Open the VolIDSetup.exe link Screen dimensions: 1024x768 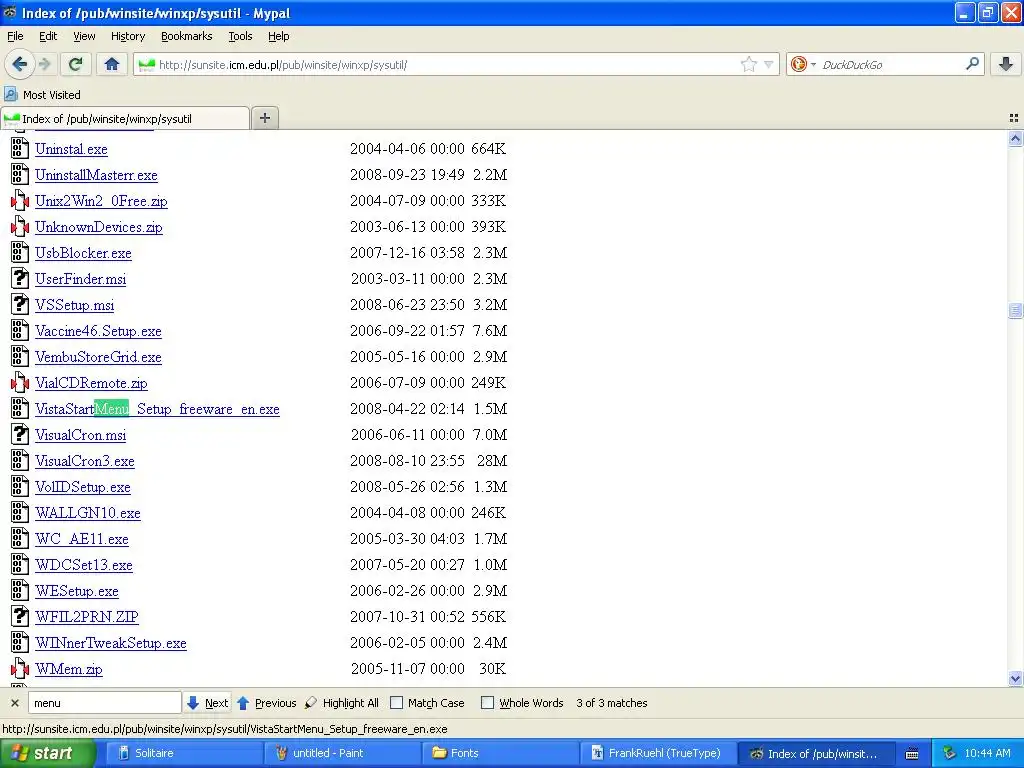coord(83,487)
